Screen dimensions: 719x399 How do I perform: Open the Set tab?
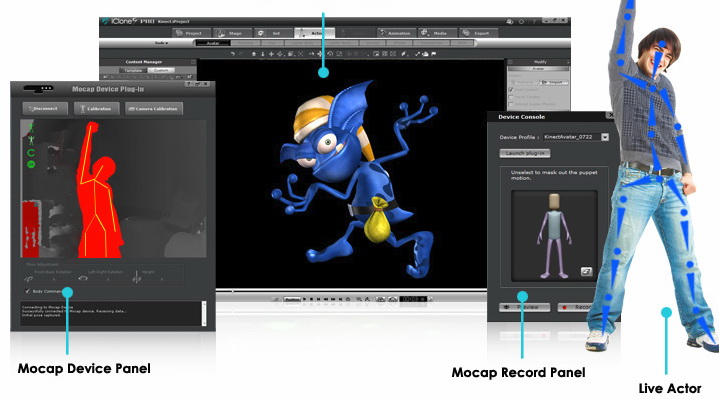point(274,33)
